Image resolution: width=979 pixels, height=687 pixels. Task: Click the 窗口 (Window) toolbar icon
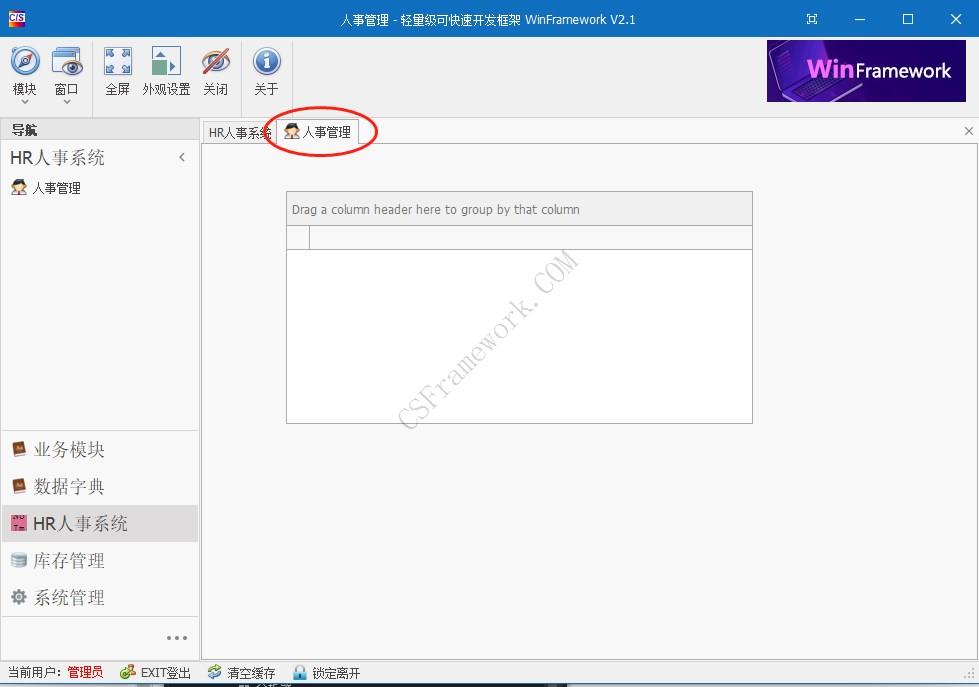click(x=66, y=62)
